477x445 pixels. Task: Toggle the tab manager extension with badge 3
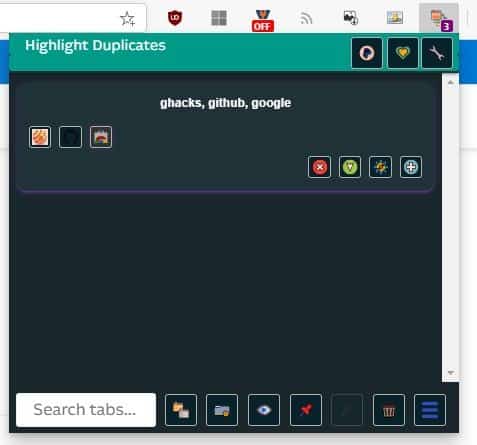click(439, 18)
